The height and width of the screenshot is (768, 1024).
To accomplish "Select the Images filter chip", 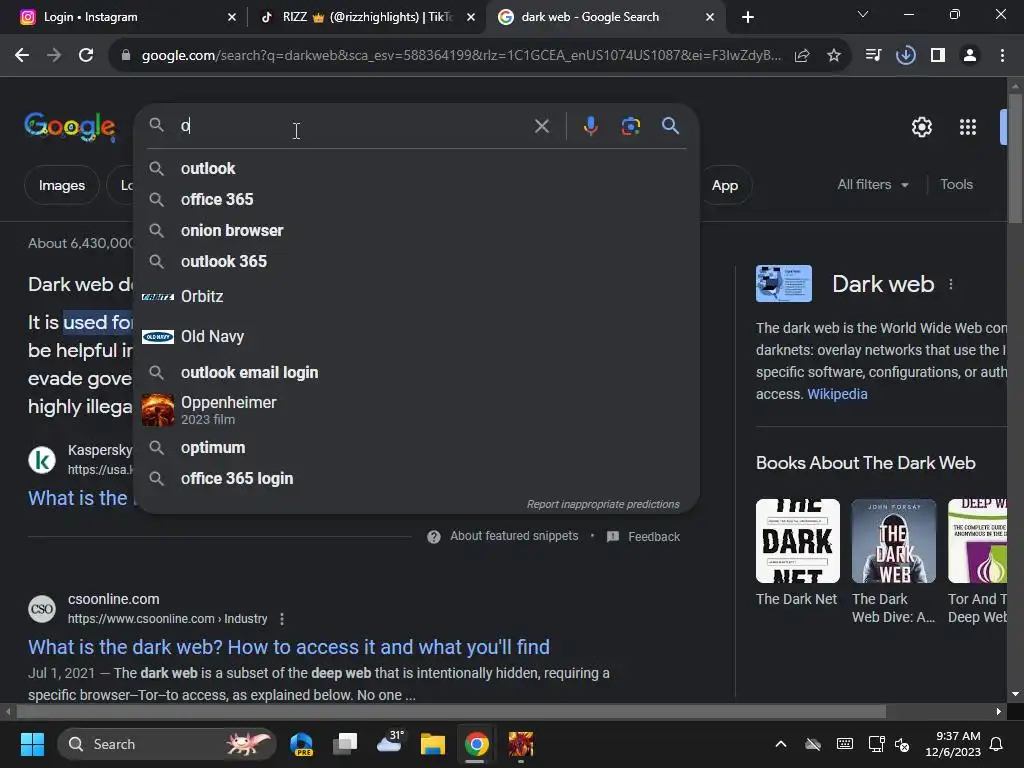I will (61, 185).
